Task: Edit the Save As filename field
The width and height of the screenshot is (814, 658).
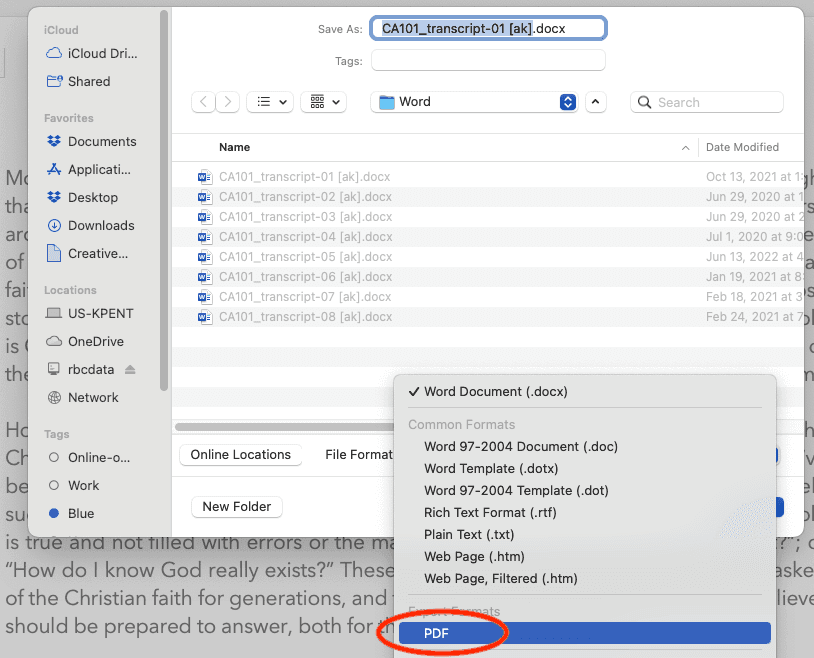Action: point(488,29)
